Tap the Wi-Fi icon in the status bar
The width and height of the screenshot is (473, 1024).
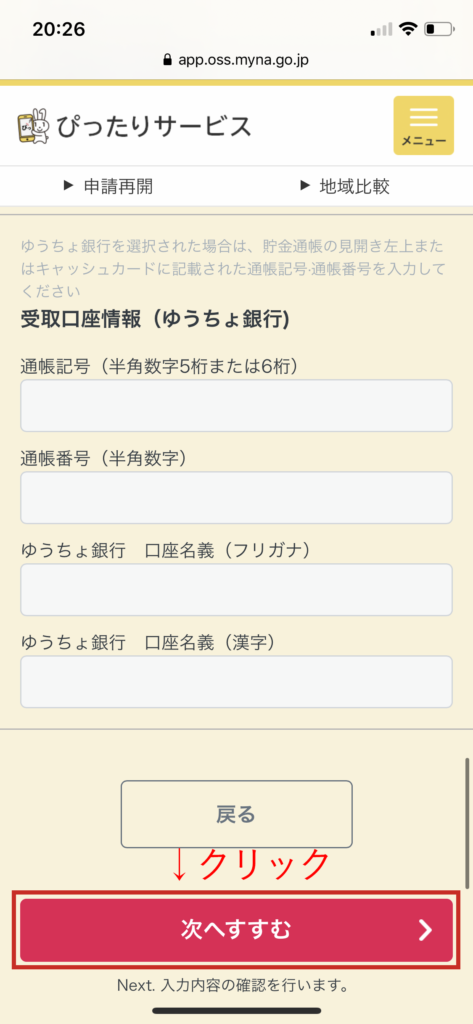coord(409,29)
